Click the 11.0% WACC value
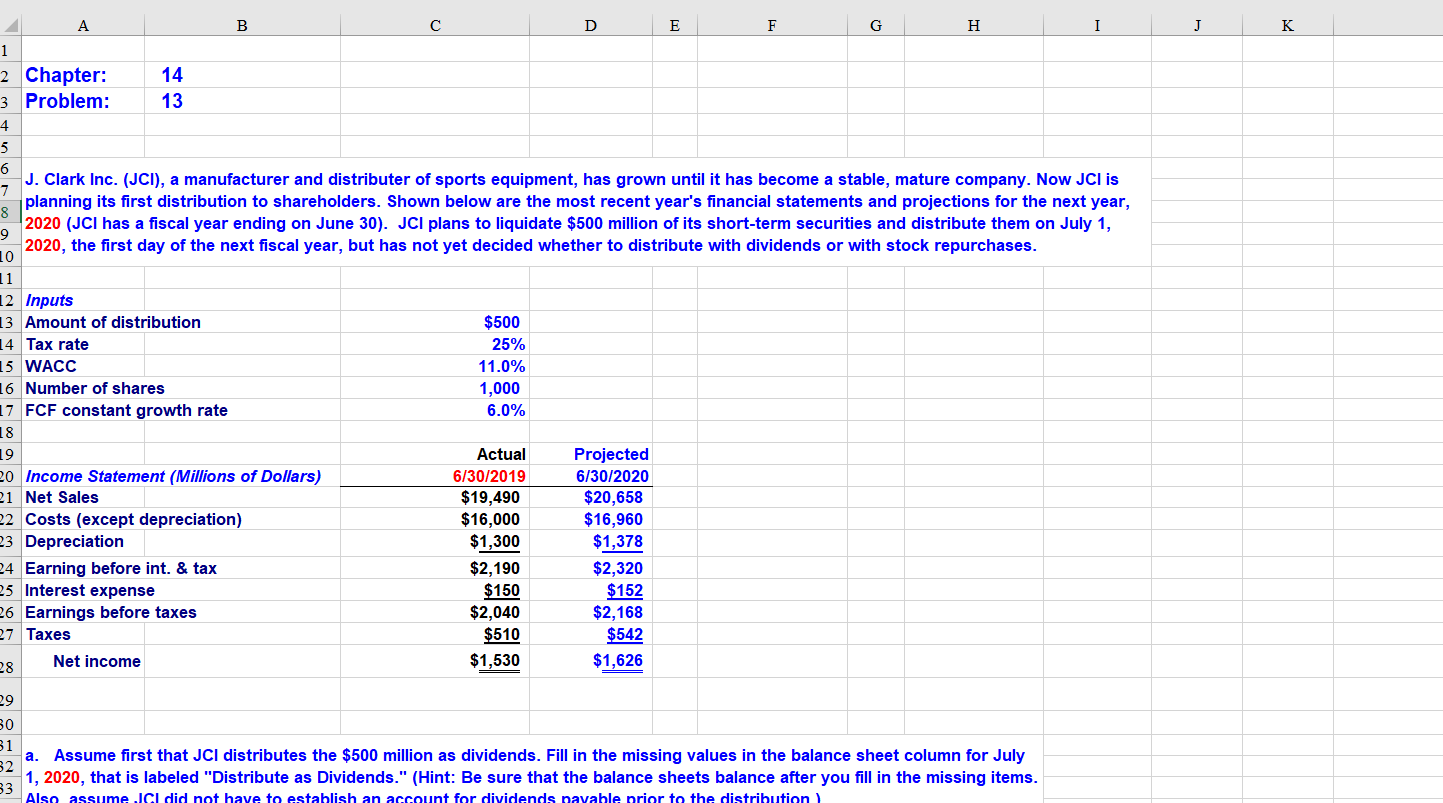The image size is (1443, 803). click(x=502, y=366)
